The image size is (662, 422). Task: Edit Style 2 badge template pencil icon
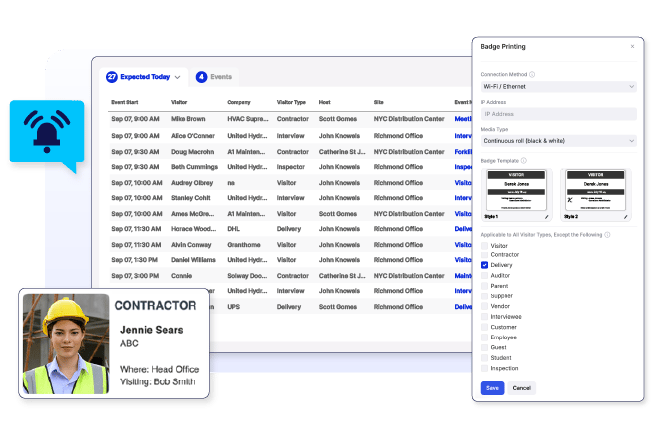pyautogui.click(x=626, y=217)
